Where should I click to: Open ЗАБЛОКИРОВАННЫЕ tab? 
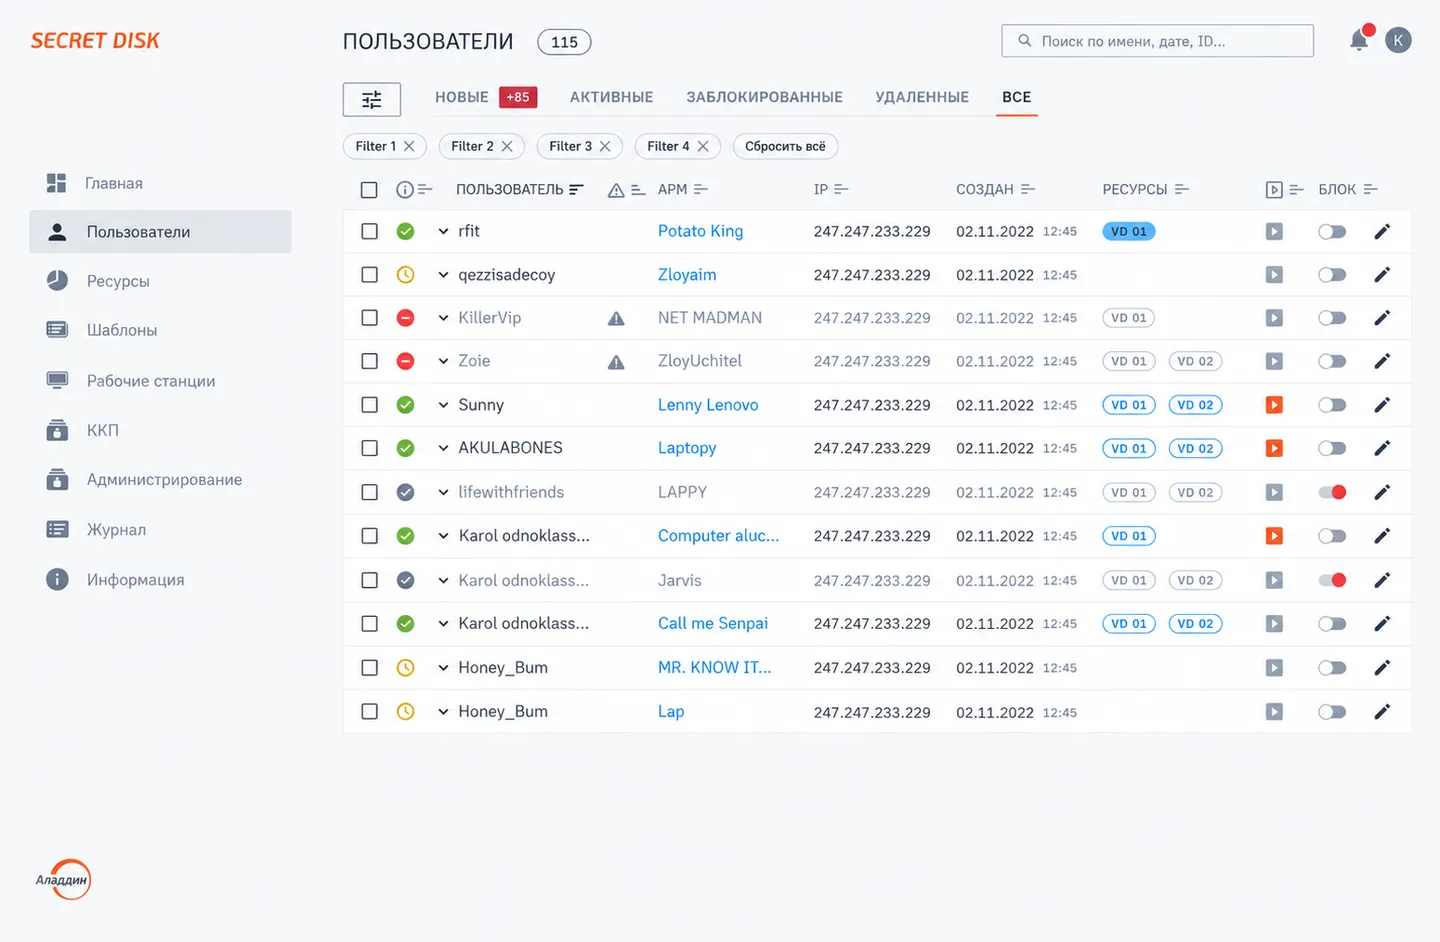tap(764, 97)
